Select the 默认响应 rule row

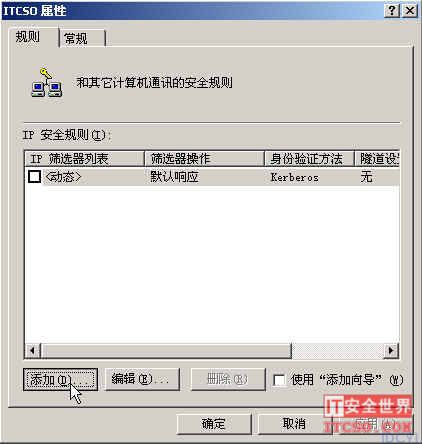(x=213, y=177)
